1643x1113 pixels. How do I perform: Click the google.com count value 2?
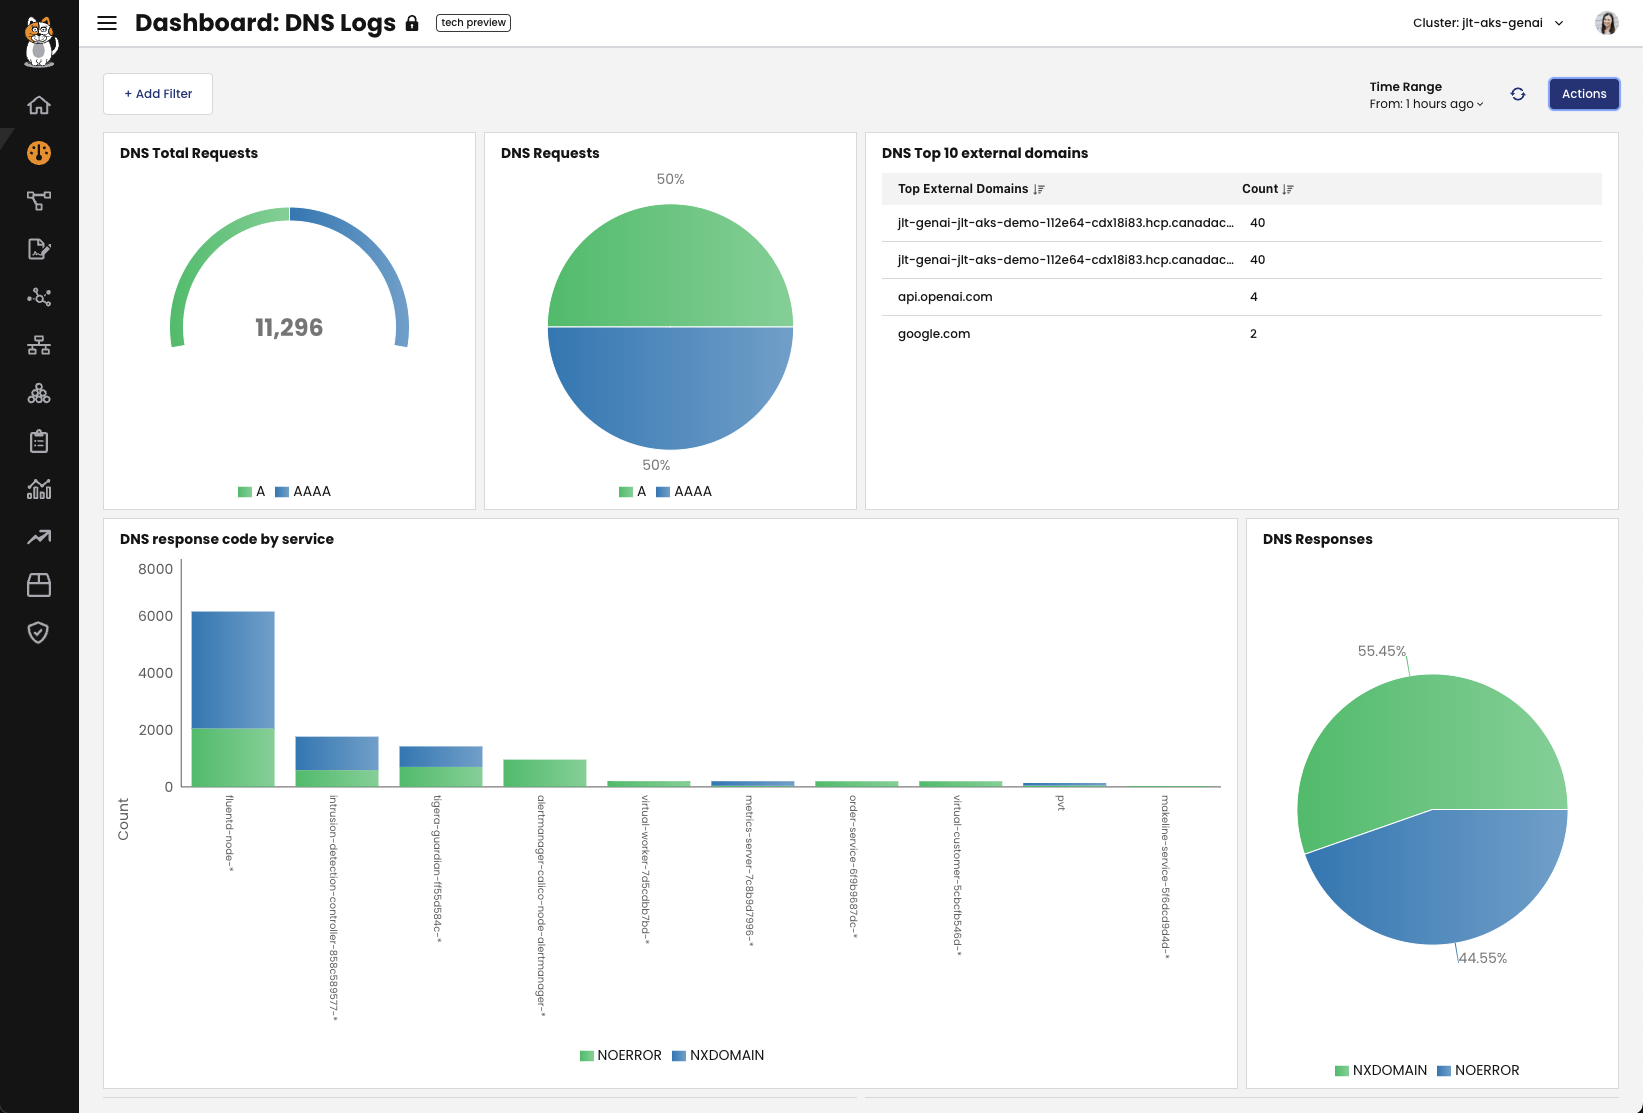tap(1254, 334)
